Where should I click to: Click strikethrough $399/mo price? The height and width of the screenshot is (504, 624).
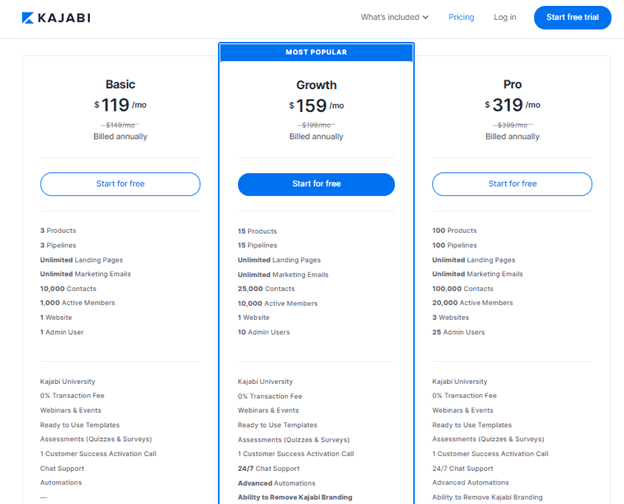pos(512,125)
